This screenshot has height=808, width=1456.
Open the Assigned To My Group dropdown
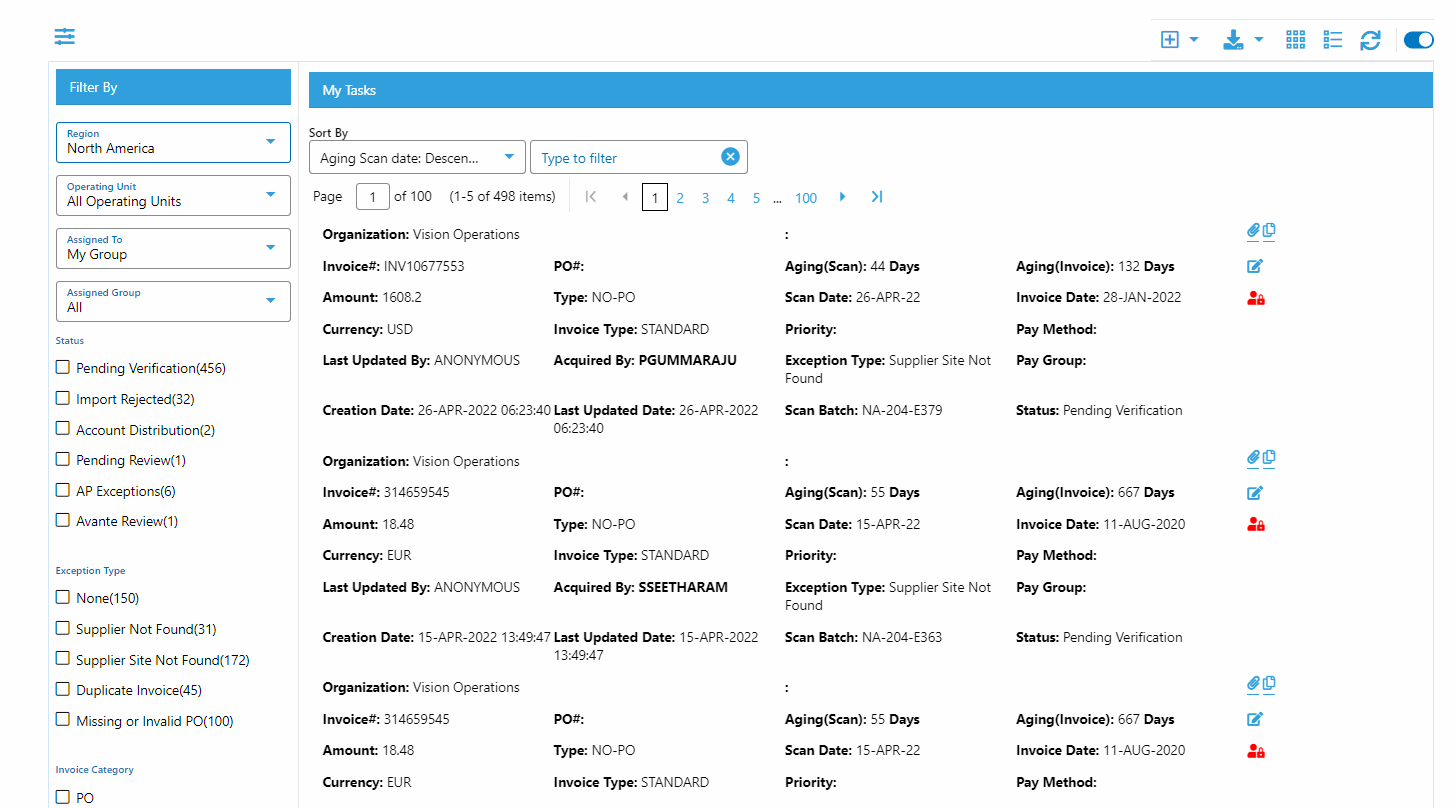(173, 248)
